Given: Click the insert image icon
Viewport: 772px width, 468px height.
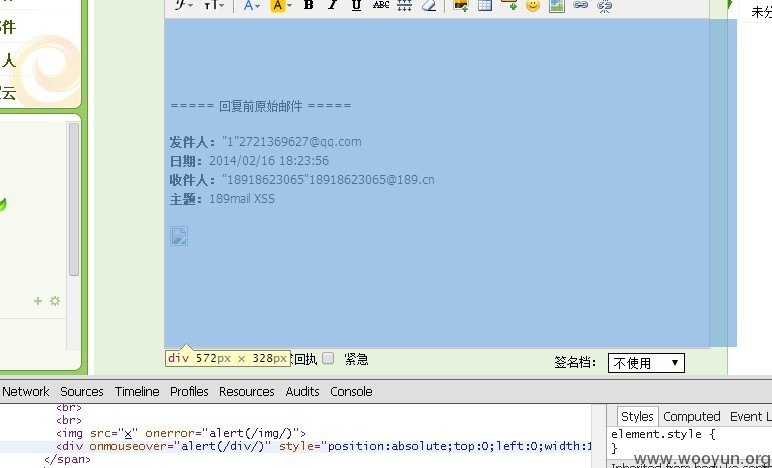Looking at the screenshot, I should tap(461, 5).
